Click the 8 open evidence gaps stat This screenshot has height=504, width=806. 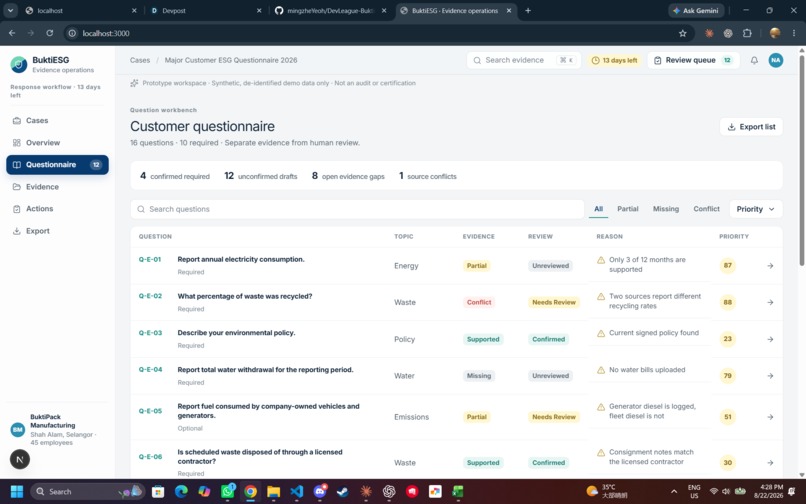(x=348, y=176)
